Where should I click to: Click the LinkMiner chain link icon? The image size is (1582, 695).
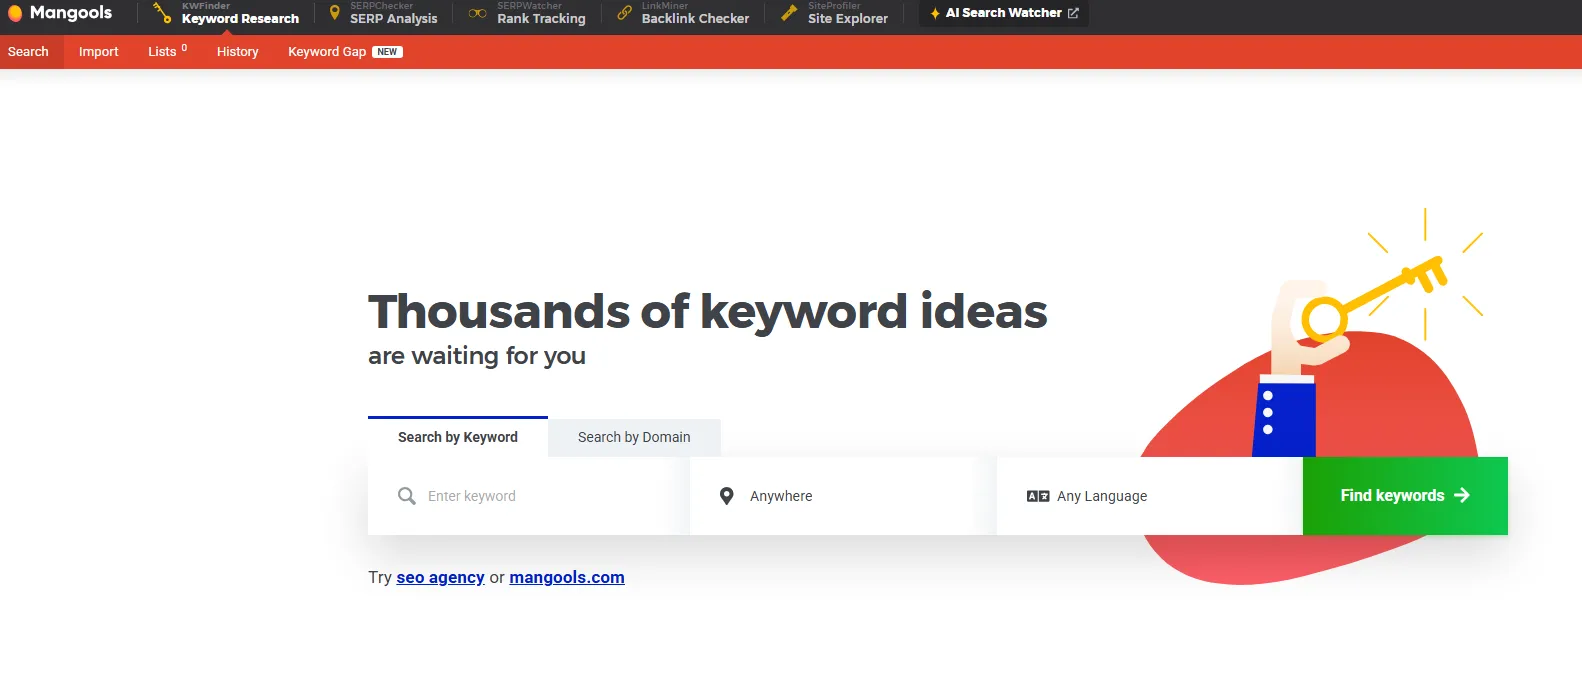[x=624, y=13]
